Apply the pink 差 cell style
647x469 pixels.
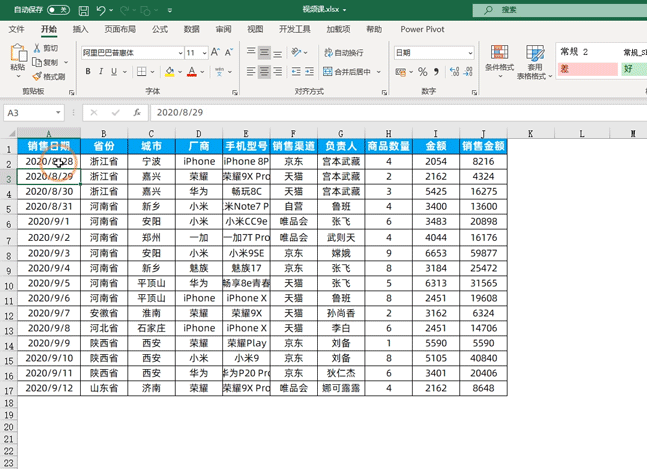click(588, 69)
